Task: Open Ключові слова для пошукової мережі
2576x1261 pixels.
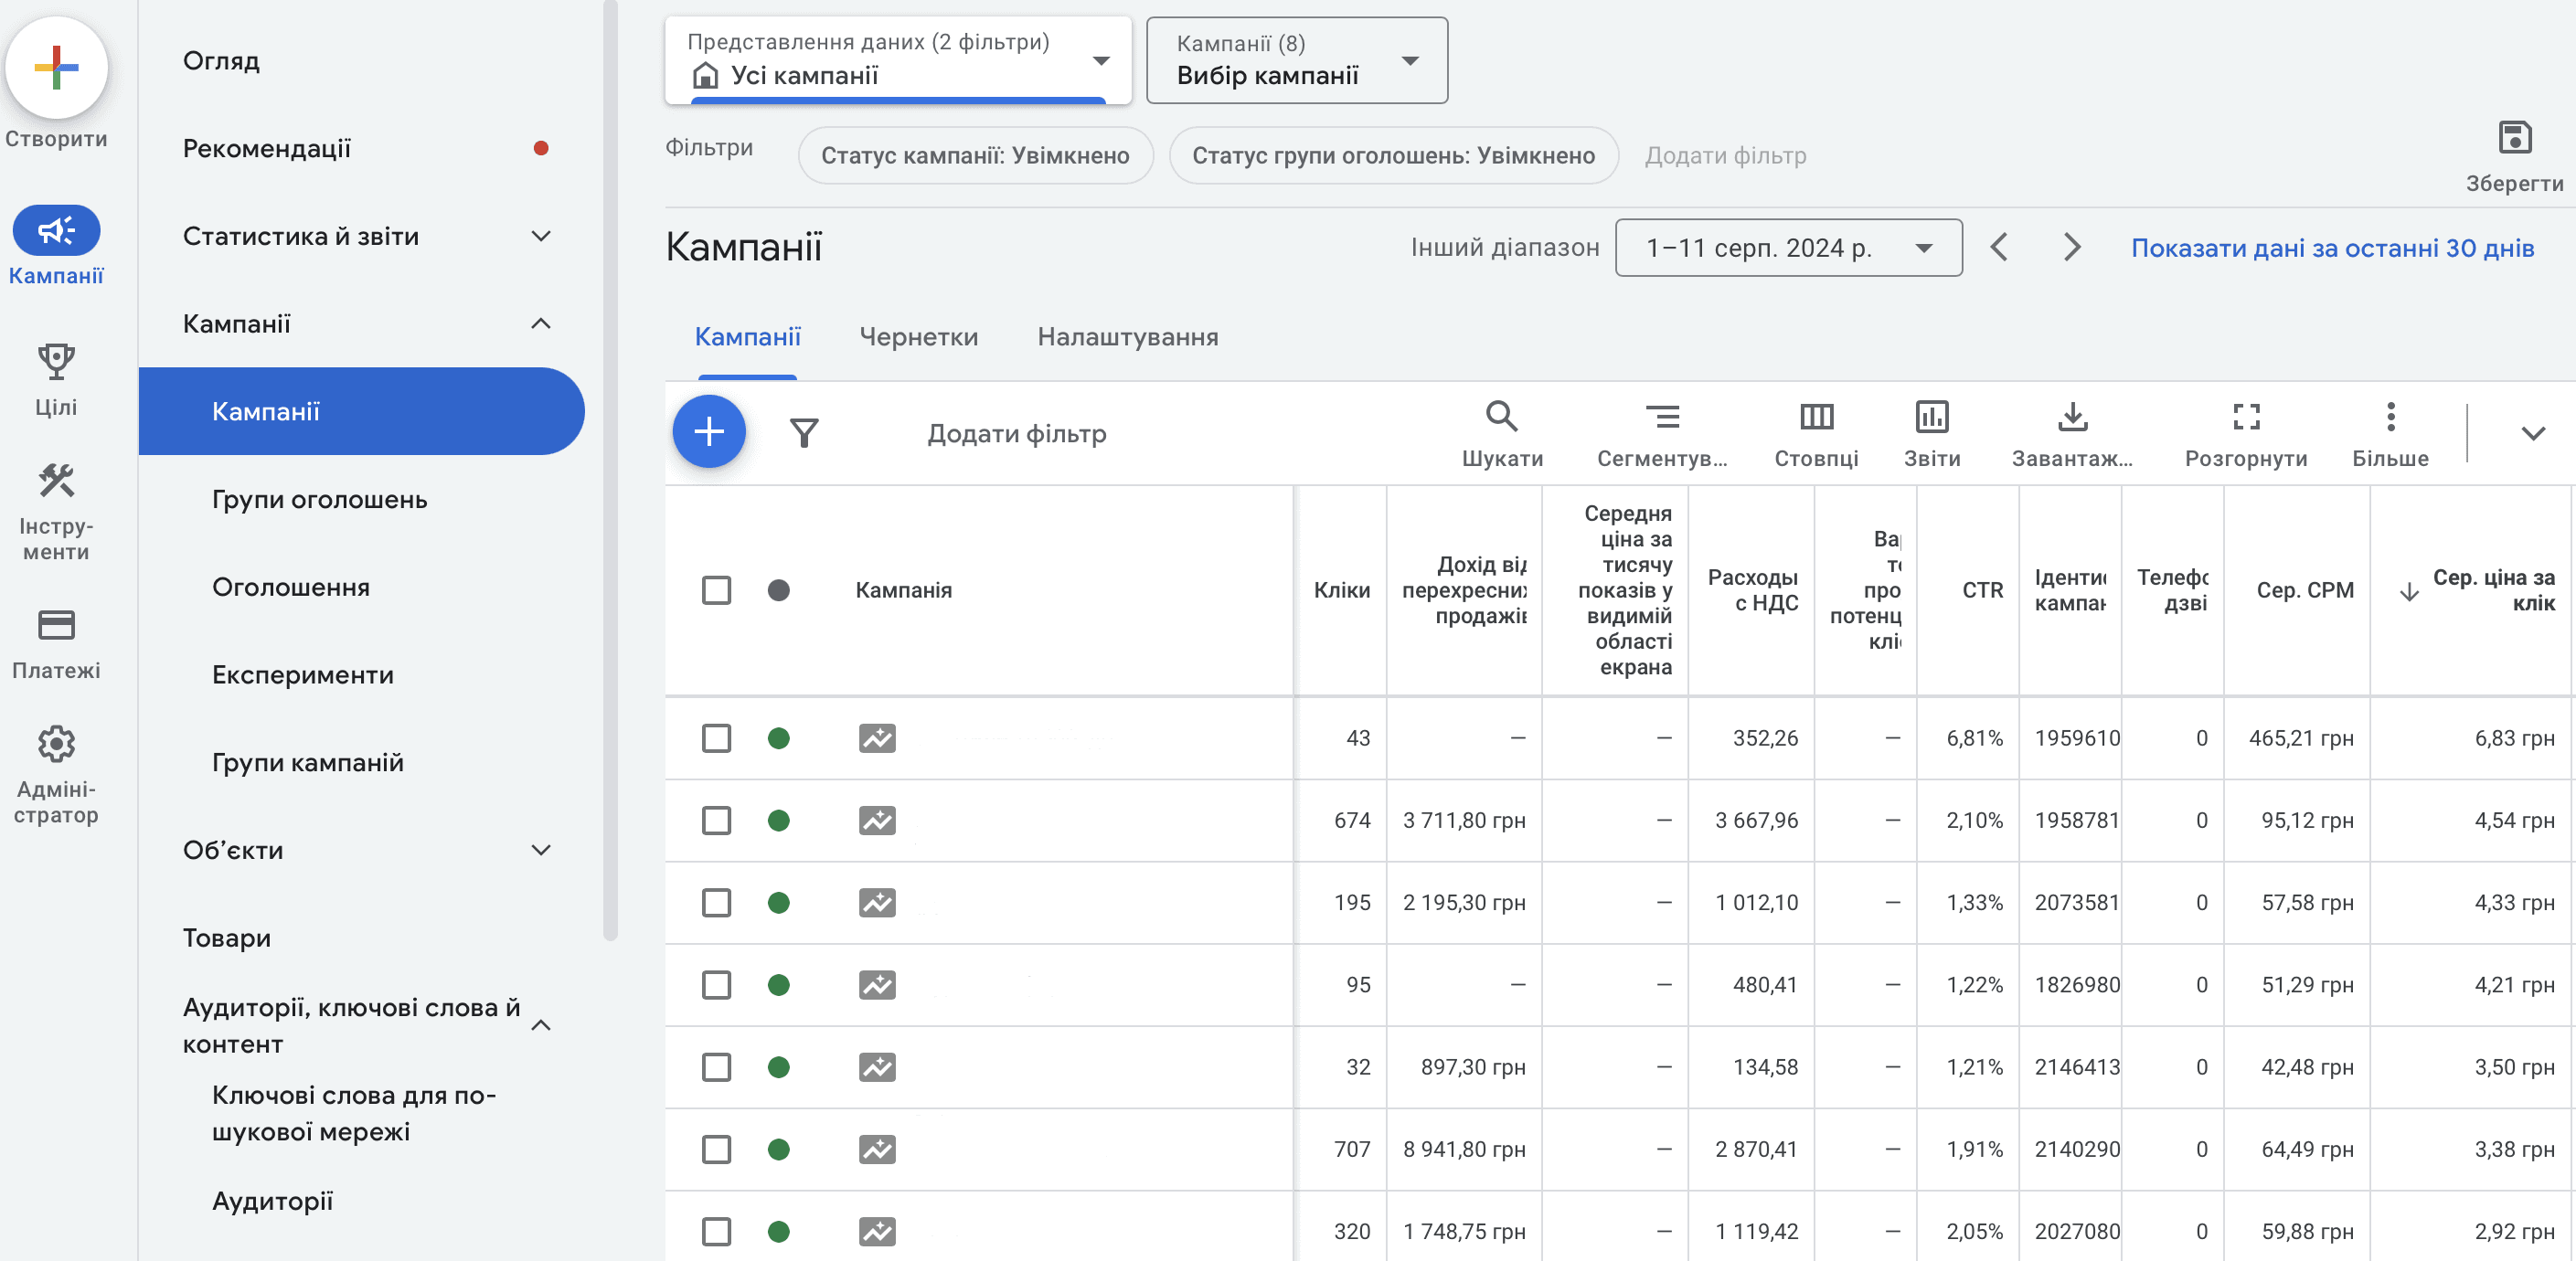Action: pyautogui.click(x=354, y=1113)
